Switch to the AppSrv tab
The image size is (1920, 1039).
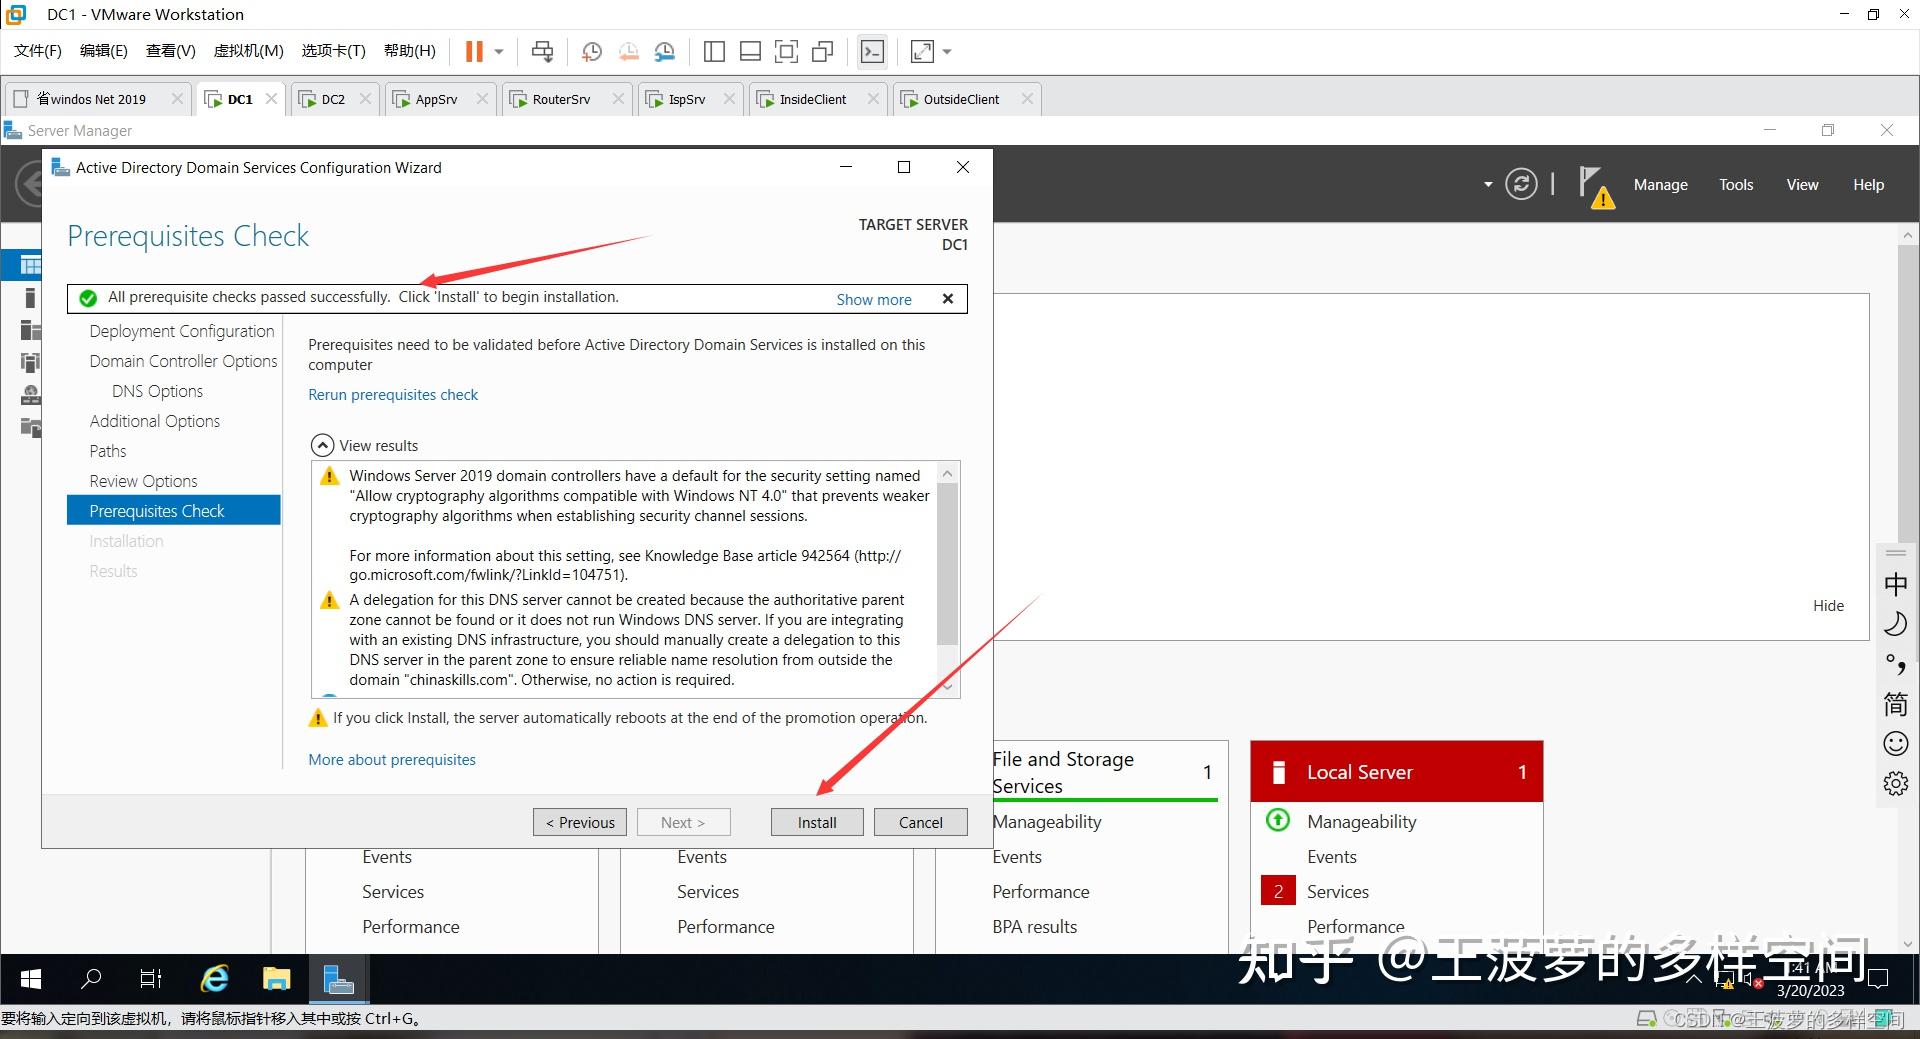point(436,99)
